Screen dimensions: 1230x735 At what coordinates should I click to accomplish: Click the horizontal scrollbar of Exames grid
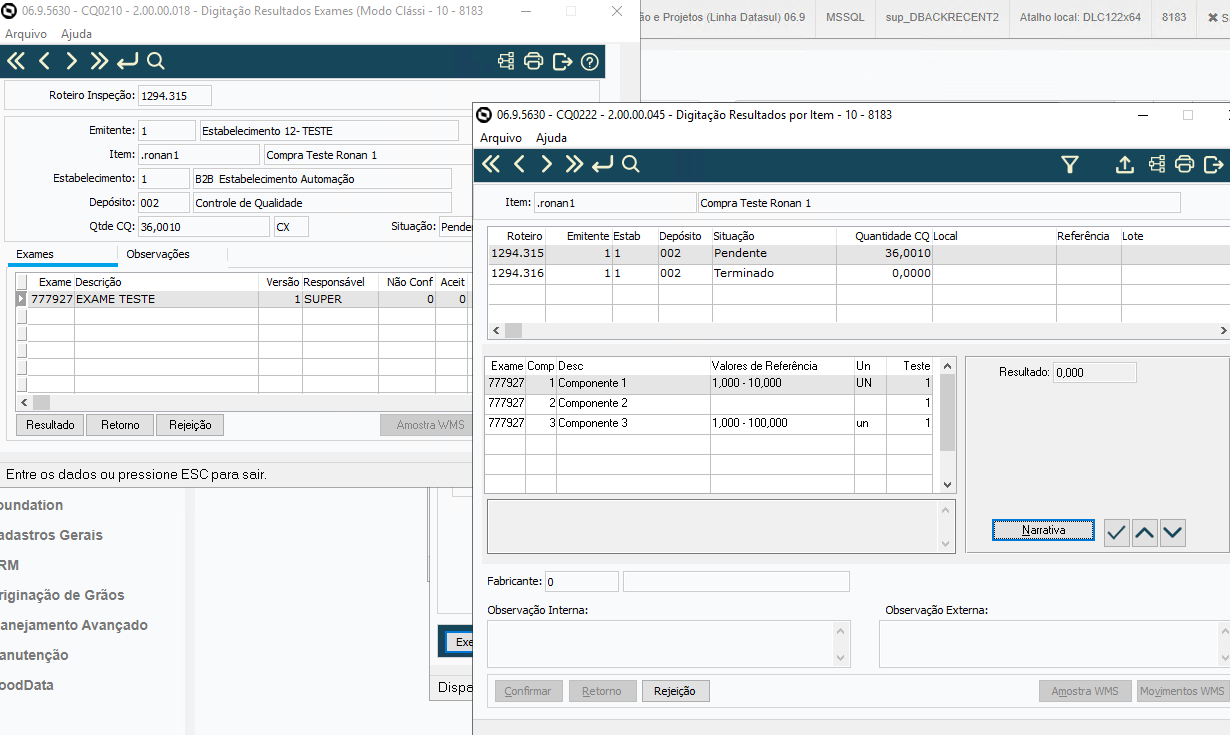click(244, 402)
